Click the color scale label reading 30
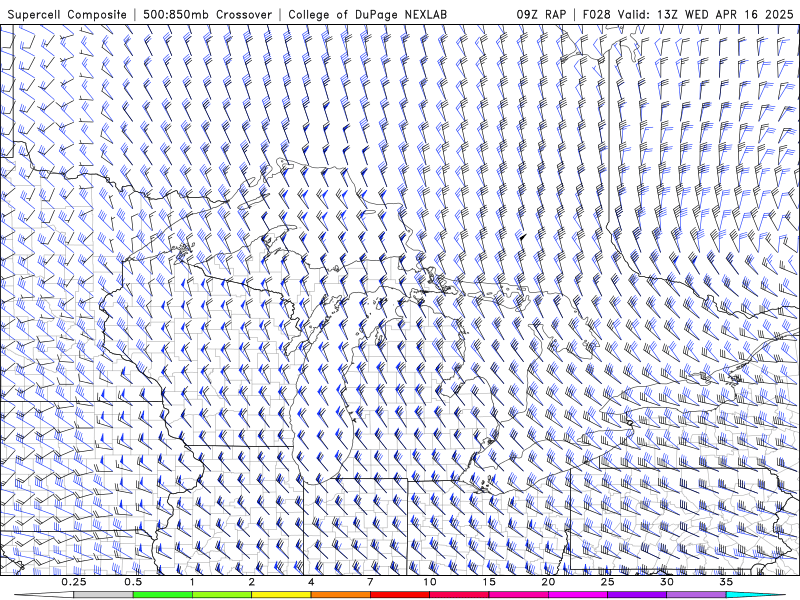Image resolution: width=800 pixels, height=600 pixels. tap(666, 582)
